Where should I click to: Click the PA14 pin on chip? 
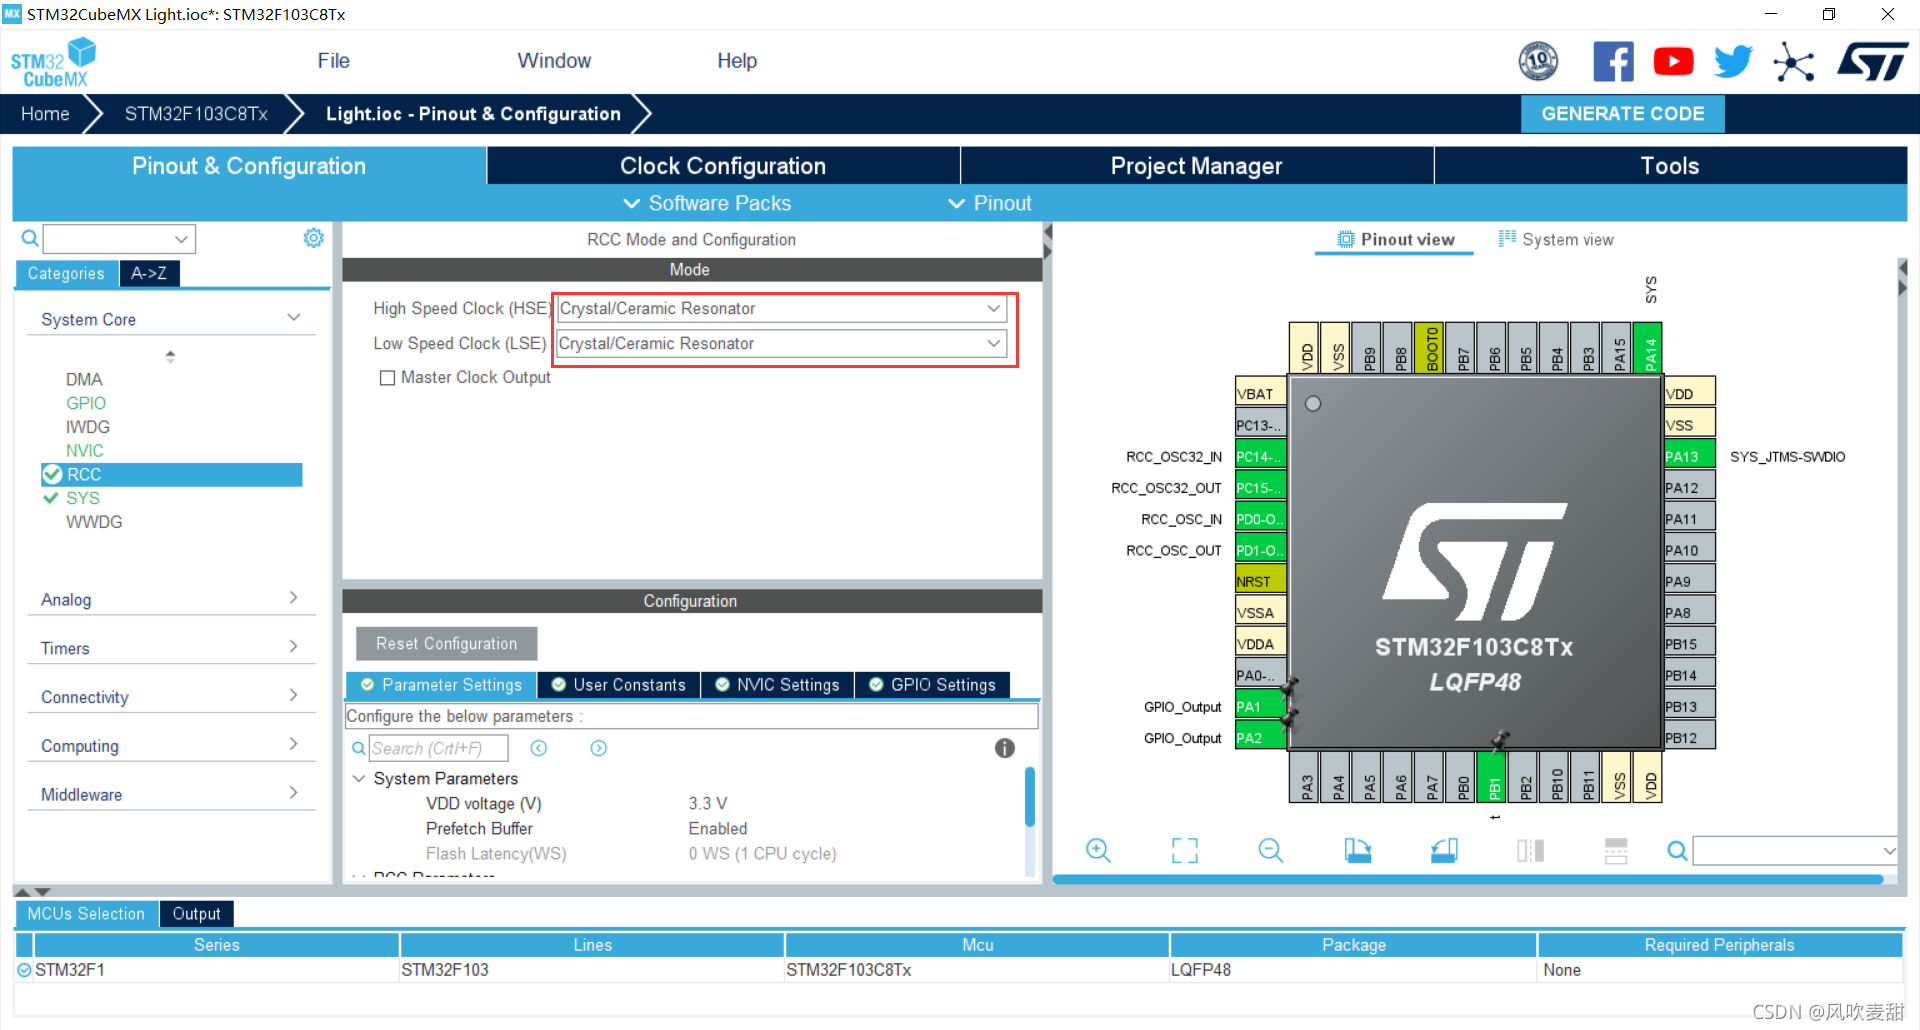pos(1647,347)
